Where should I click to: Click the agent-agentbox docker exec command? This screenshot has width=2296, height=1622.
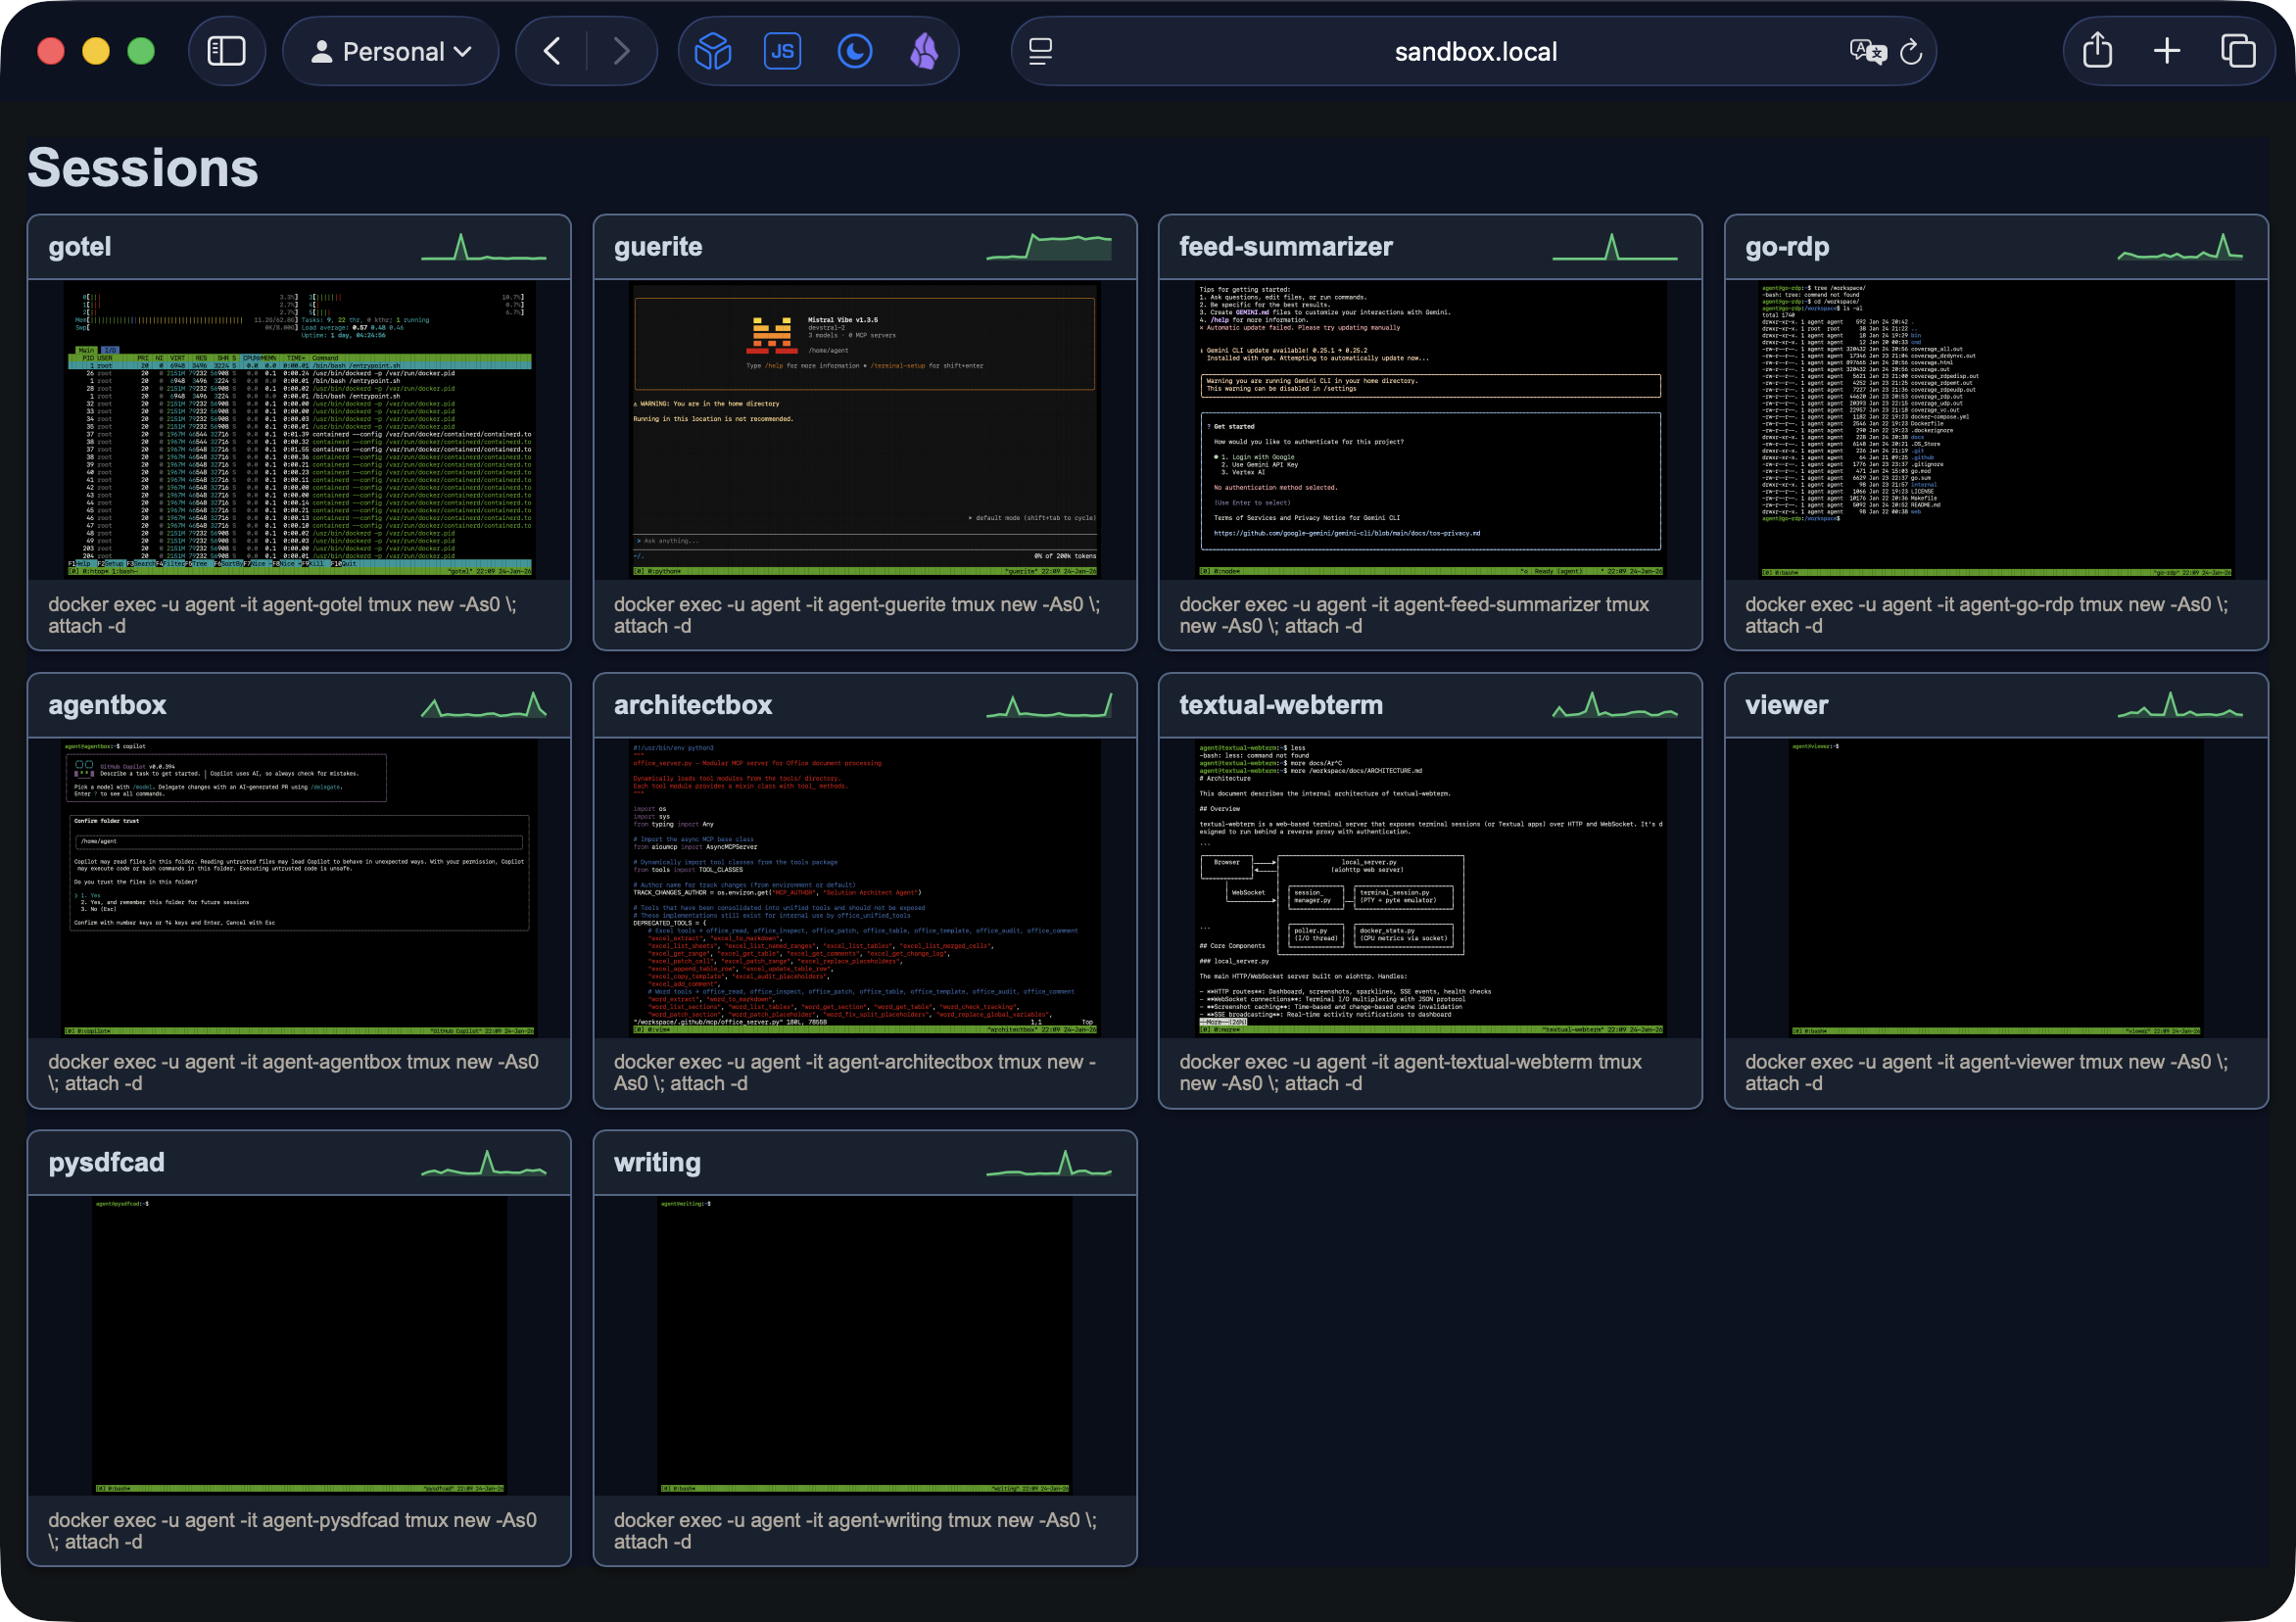pos(294,1073)
